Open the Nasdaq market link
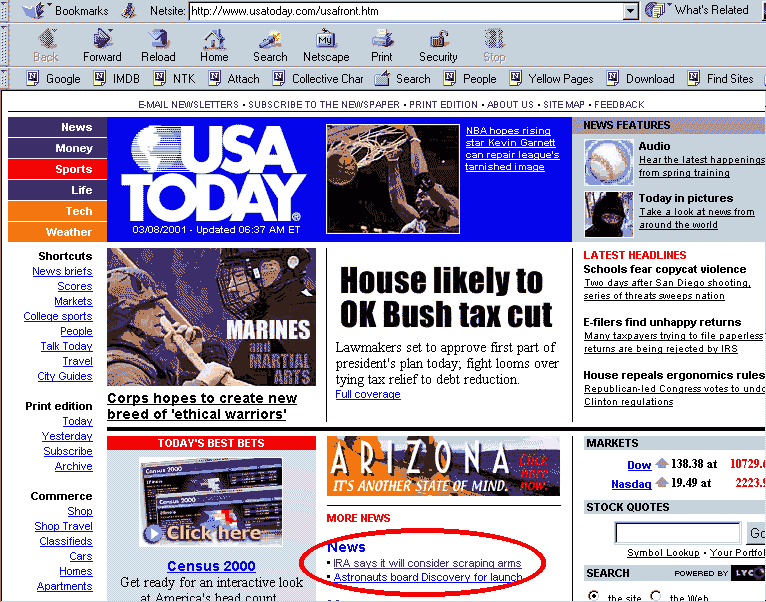Screen dimensions: 766x602 pos(631,484)
